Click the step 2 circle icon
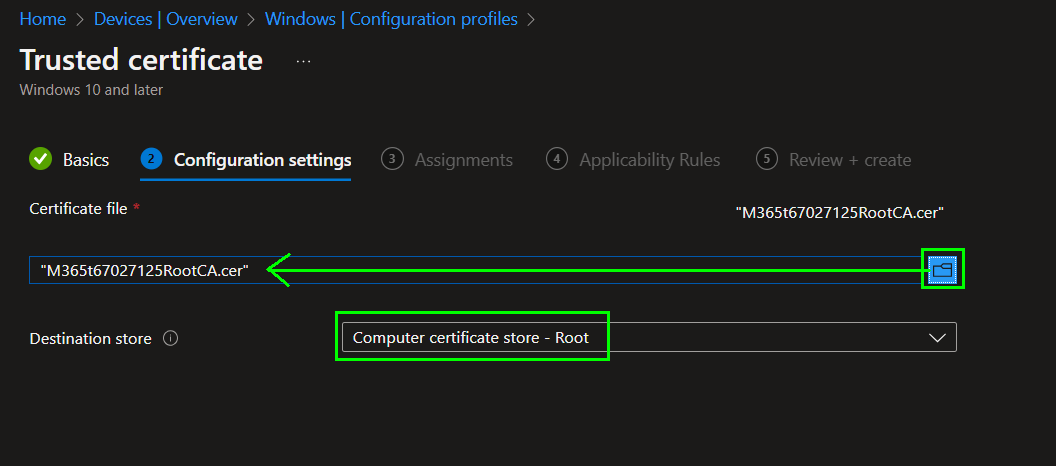The height and width of the screenshot is (466, 1056). click(x=151, y=159)
